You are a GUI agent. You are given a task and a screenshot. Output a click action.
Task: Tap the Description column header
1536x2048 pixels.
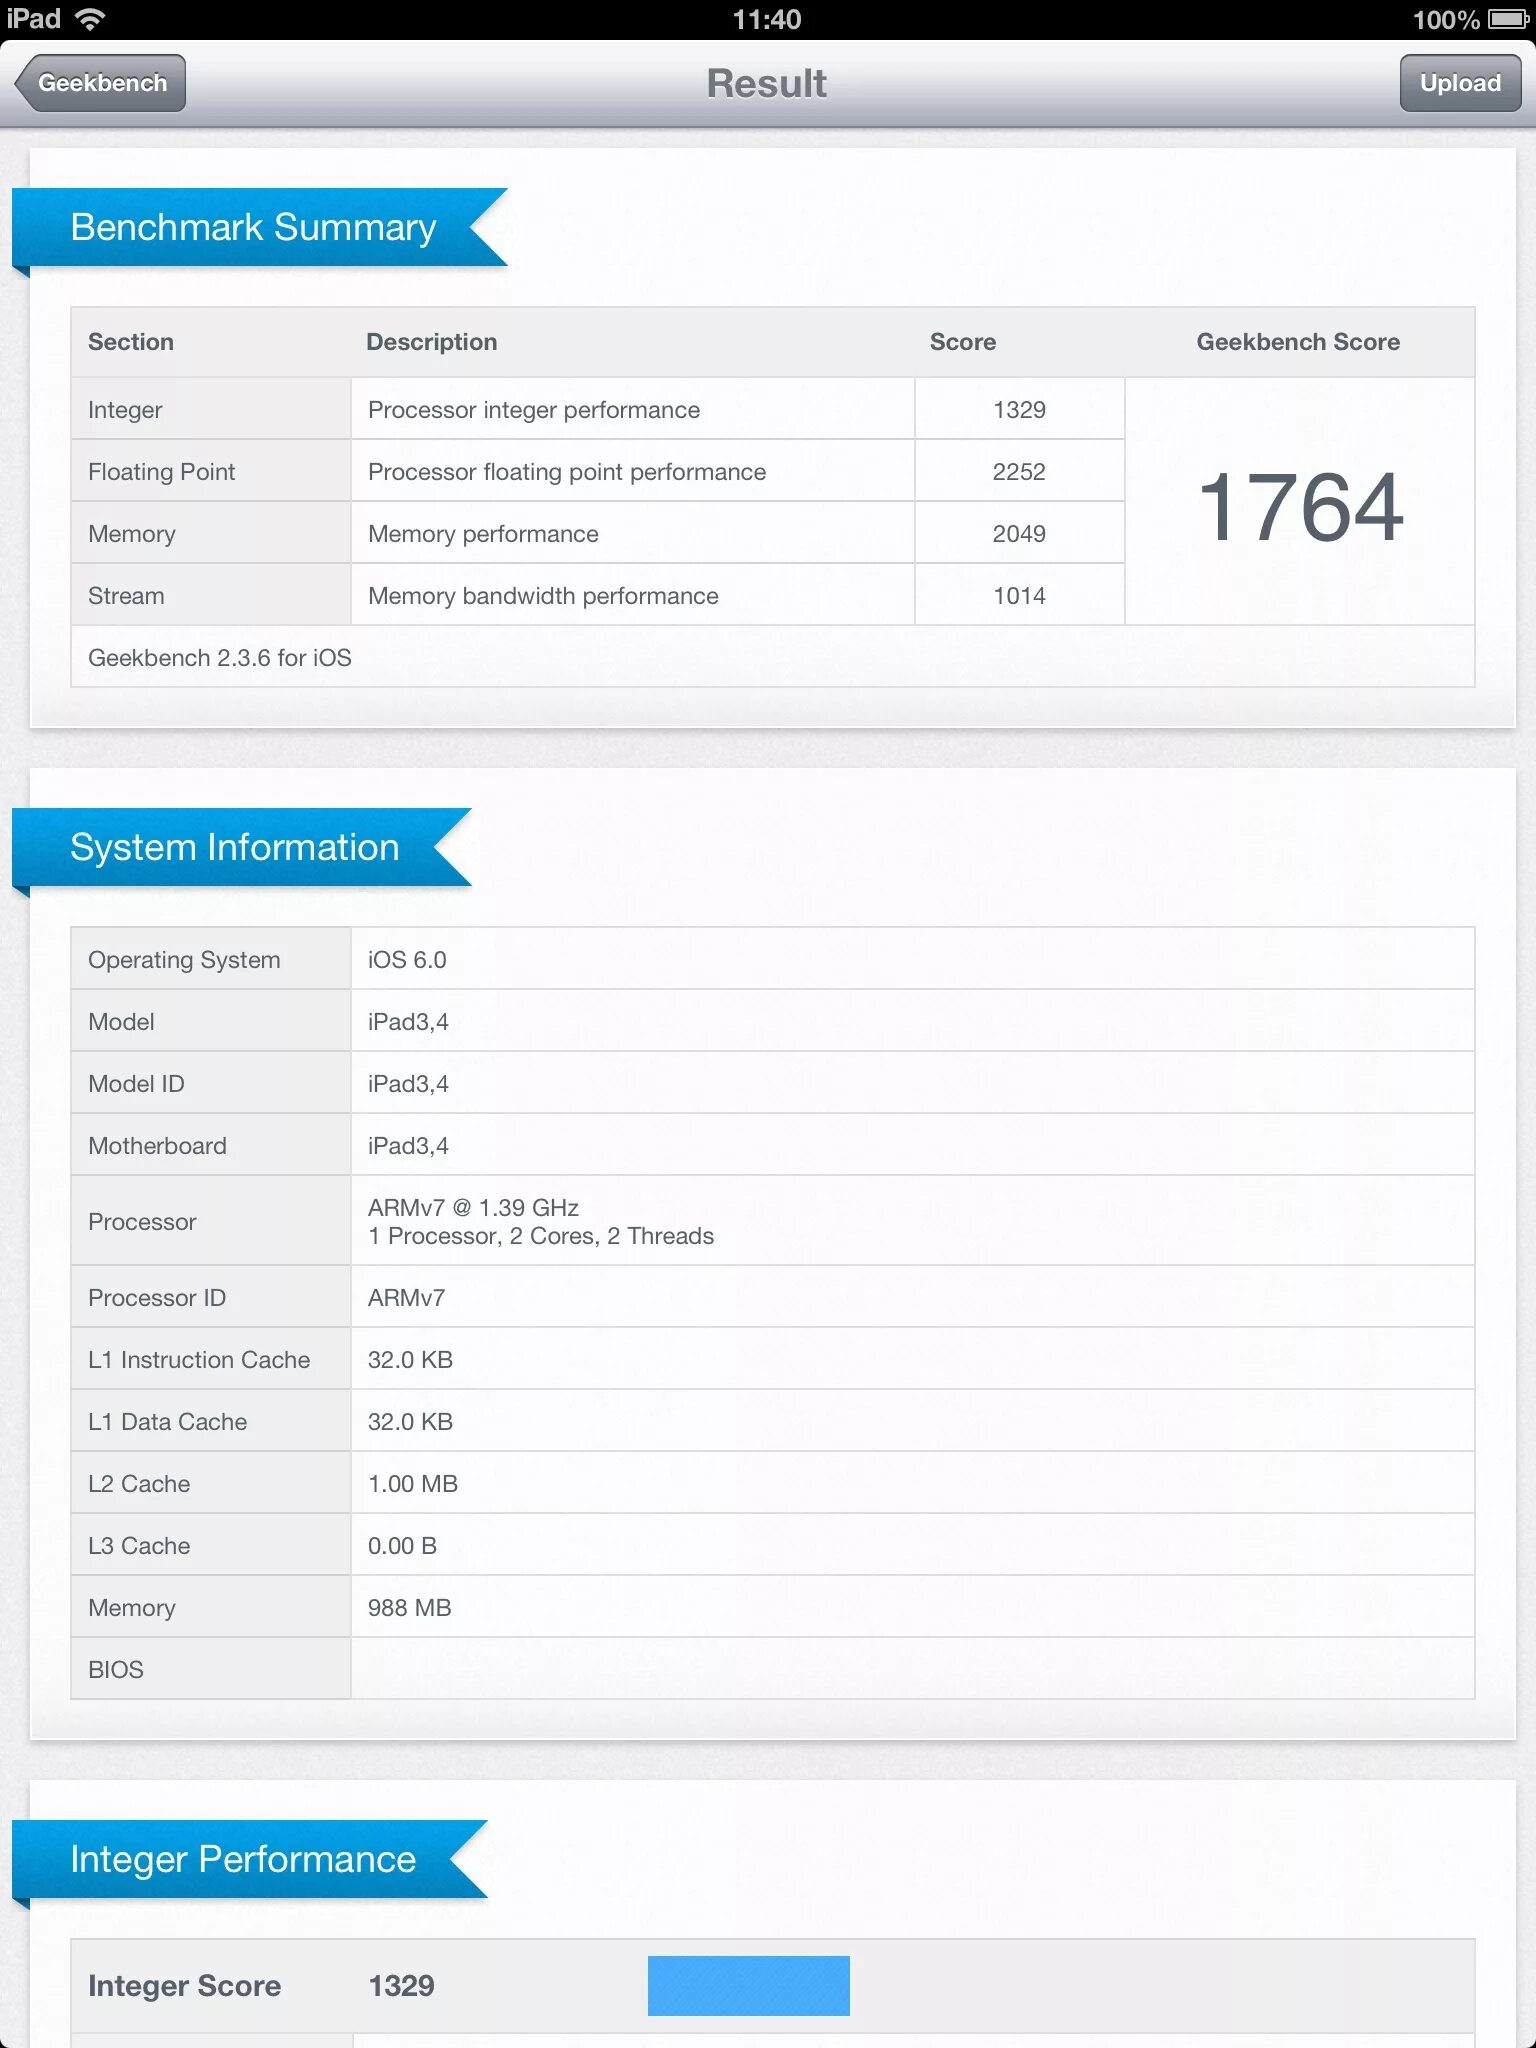click(x=431, y=342)
